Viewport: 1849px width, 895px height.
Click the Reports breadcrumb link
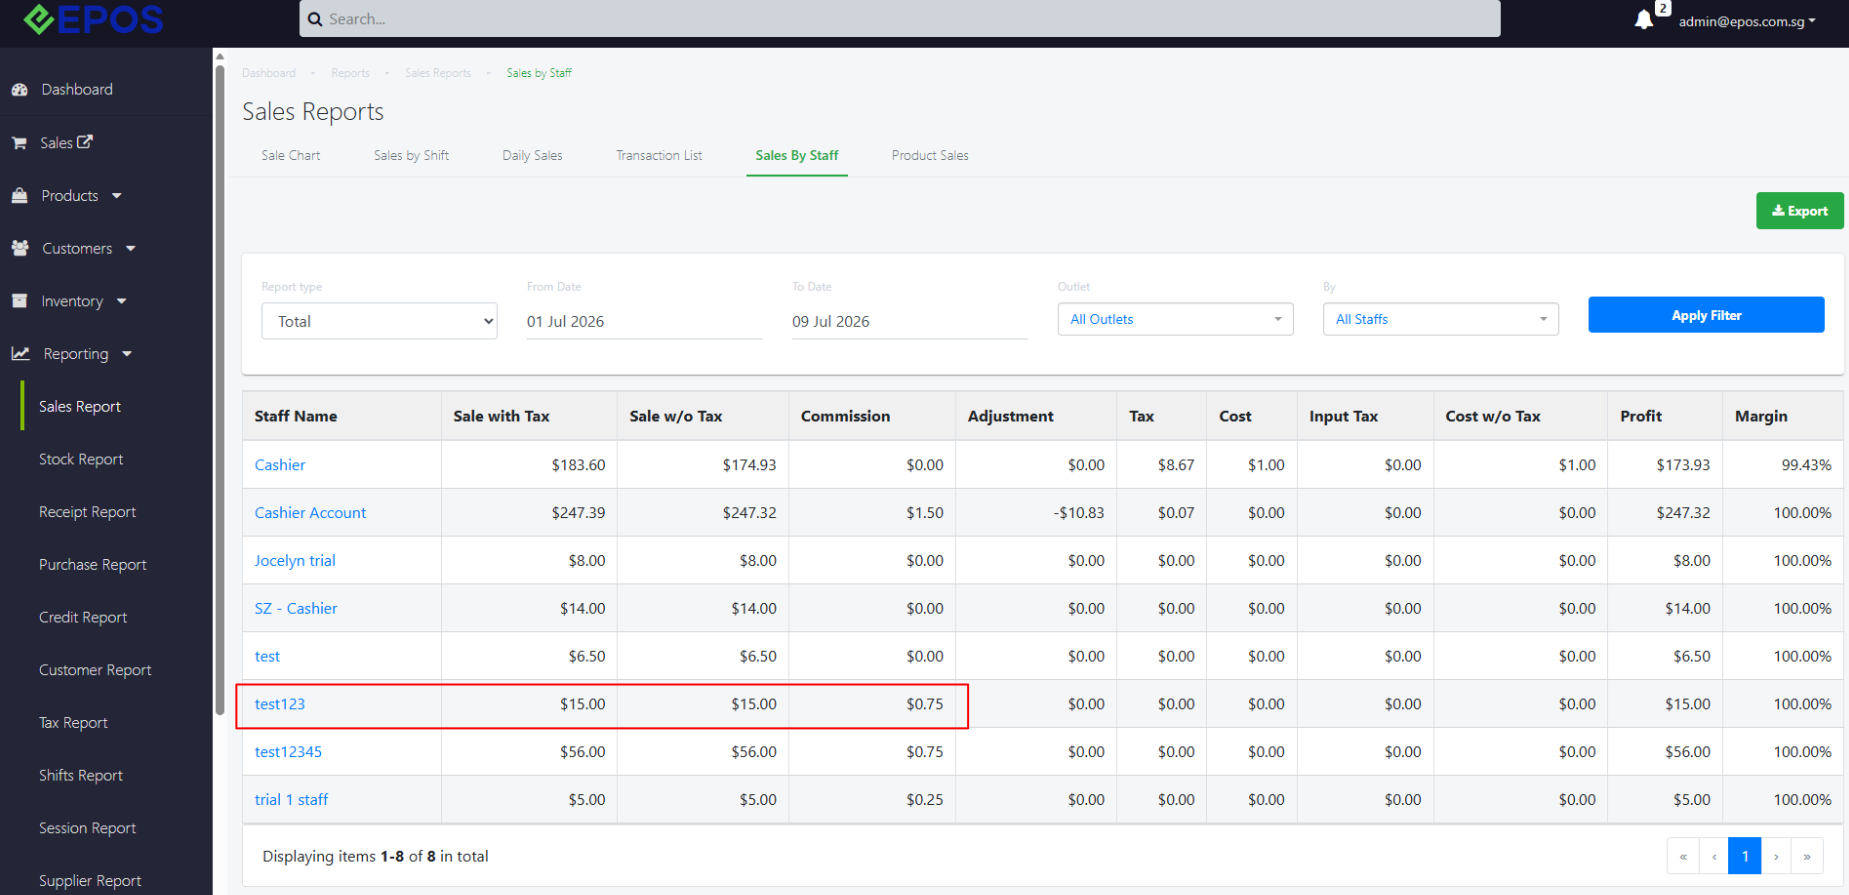coord(350,73)
